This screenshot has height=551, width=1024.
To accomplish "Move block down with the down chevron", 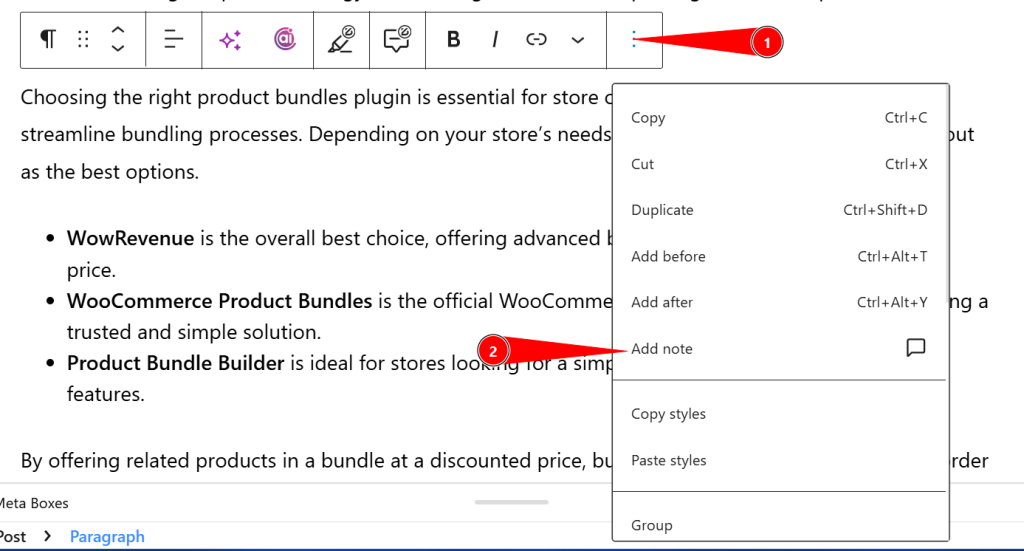I will 118,48.
